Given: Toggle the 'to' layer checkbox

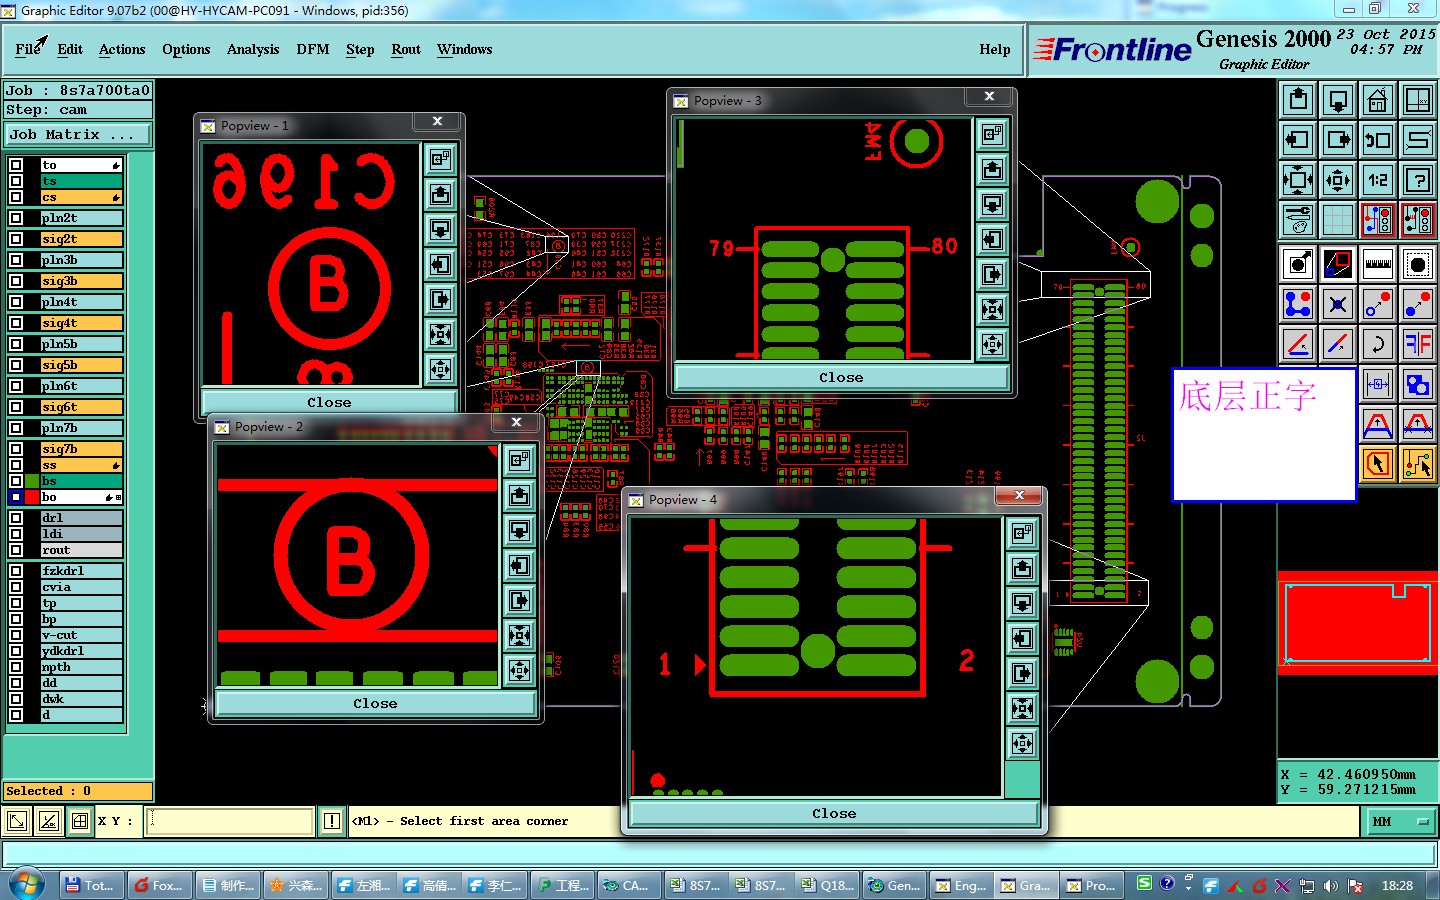Looking at the screenshot, I should click(x=16, y=165).
